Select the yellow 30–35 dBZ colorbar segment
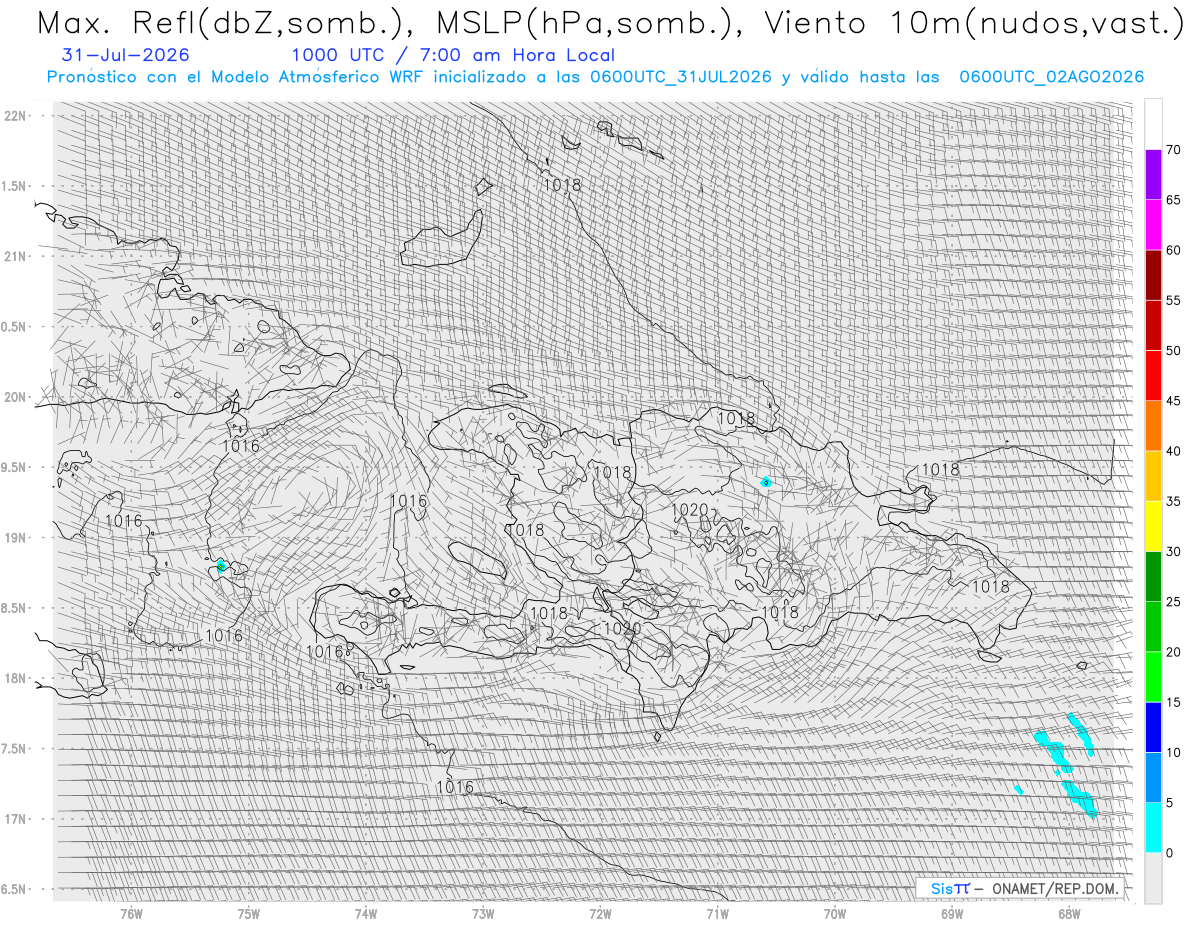This screenshot has width=1200, height=927. click(1153, 526)
